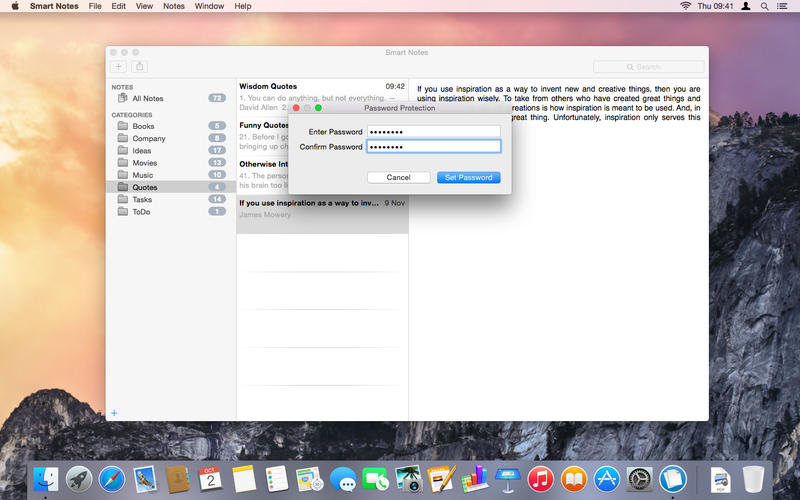800x500 pixels.
Task: Click the Enter Password field
Action: [x=434, y=132]
